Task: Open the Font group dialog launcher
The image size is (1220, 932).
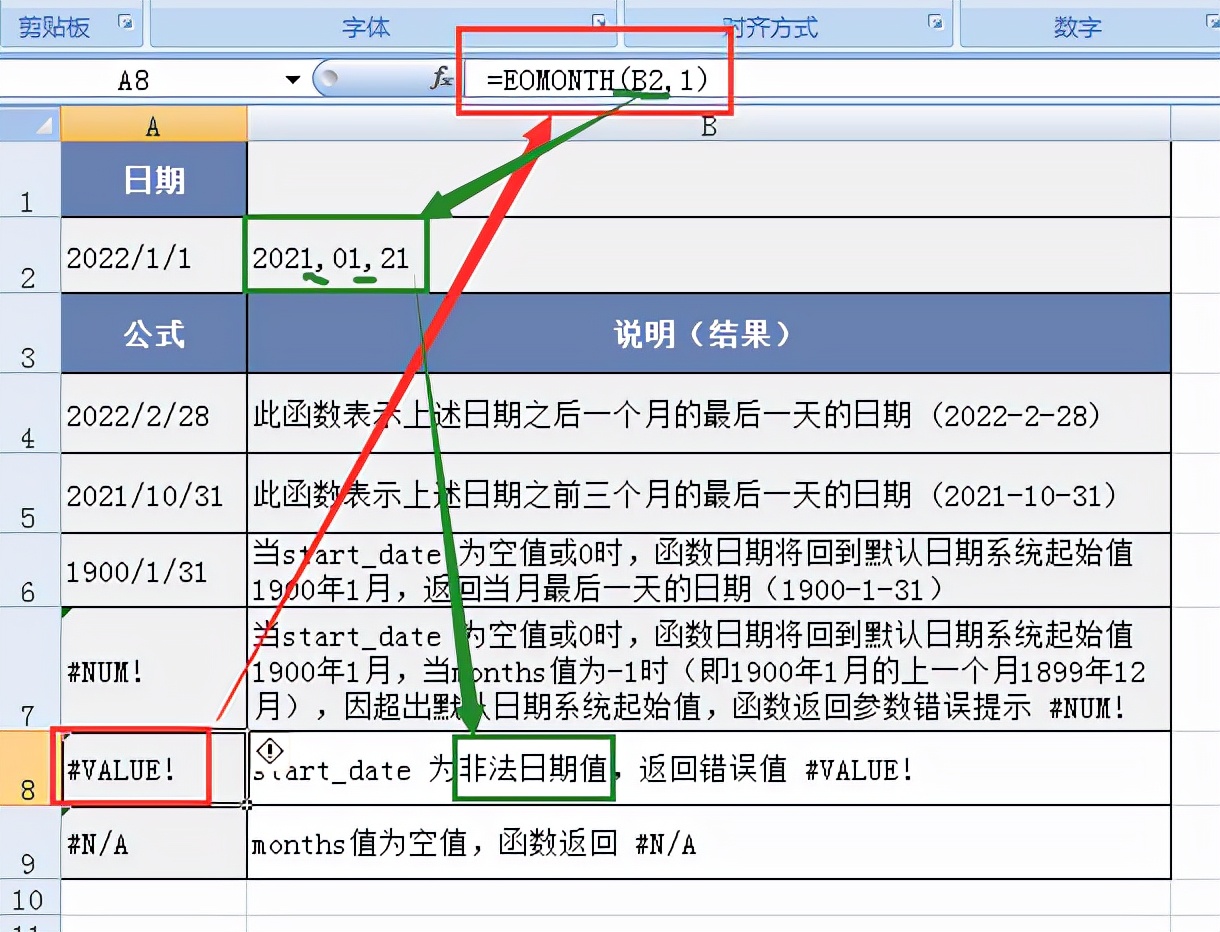Action: [x=599, y=22]
